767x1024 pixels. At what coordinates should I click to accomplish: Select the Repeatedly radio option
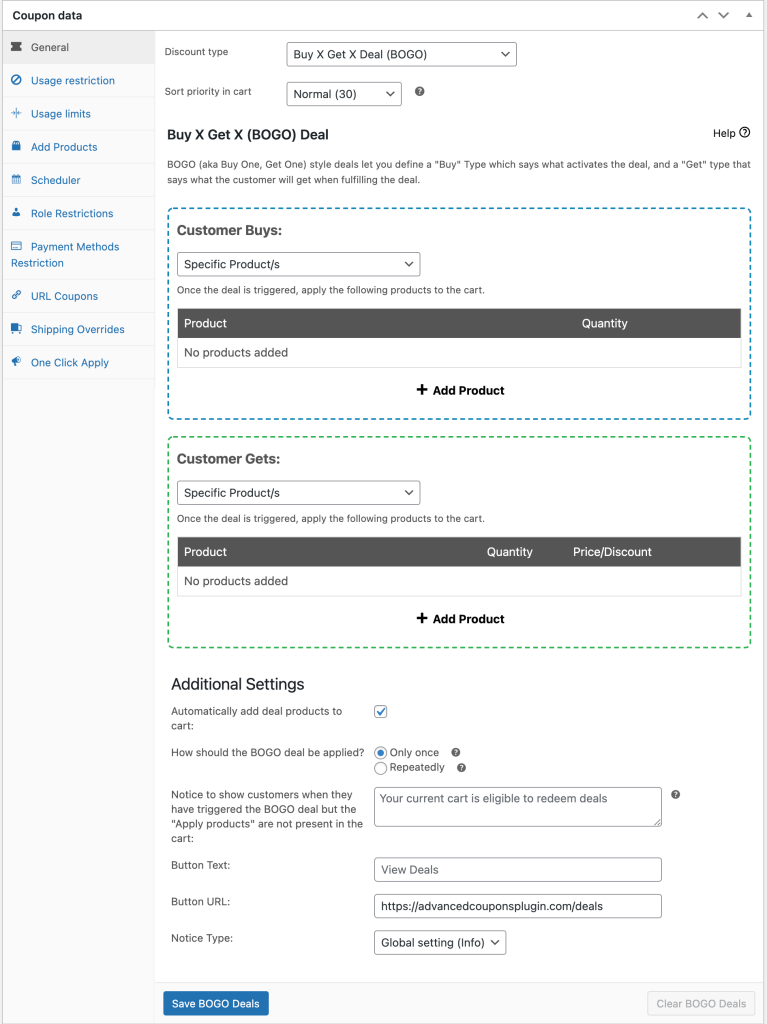point(380,767)
